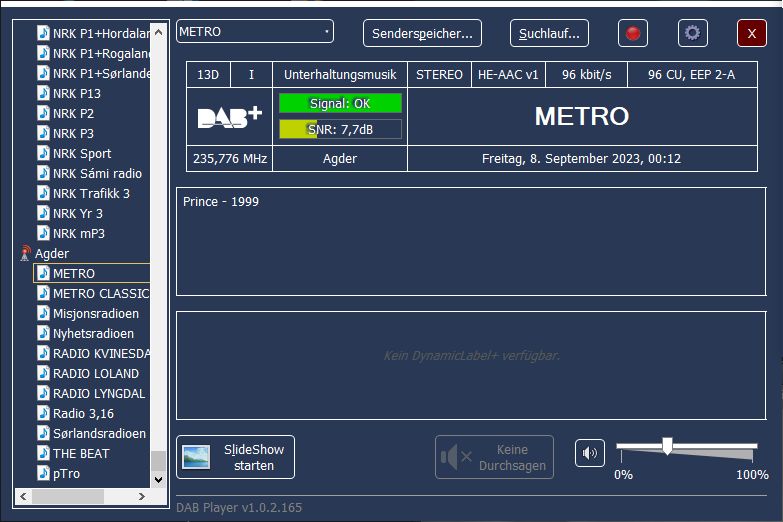Viewport: 783px width, 522px height.
Task: Click station list scroll down arrow
Action: click(x=158, y=480)
